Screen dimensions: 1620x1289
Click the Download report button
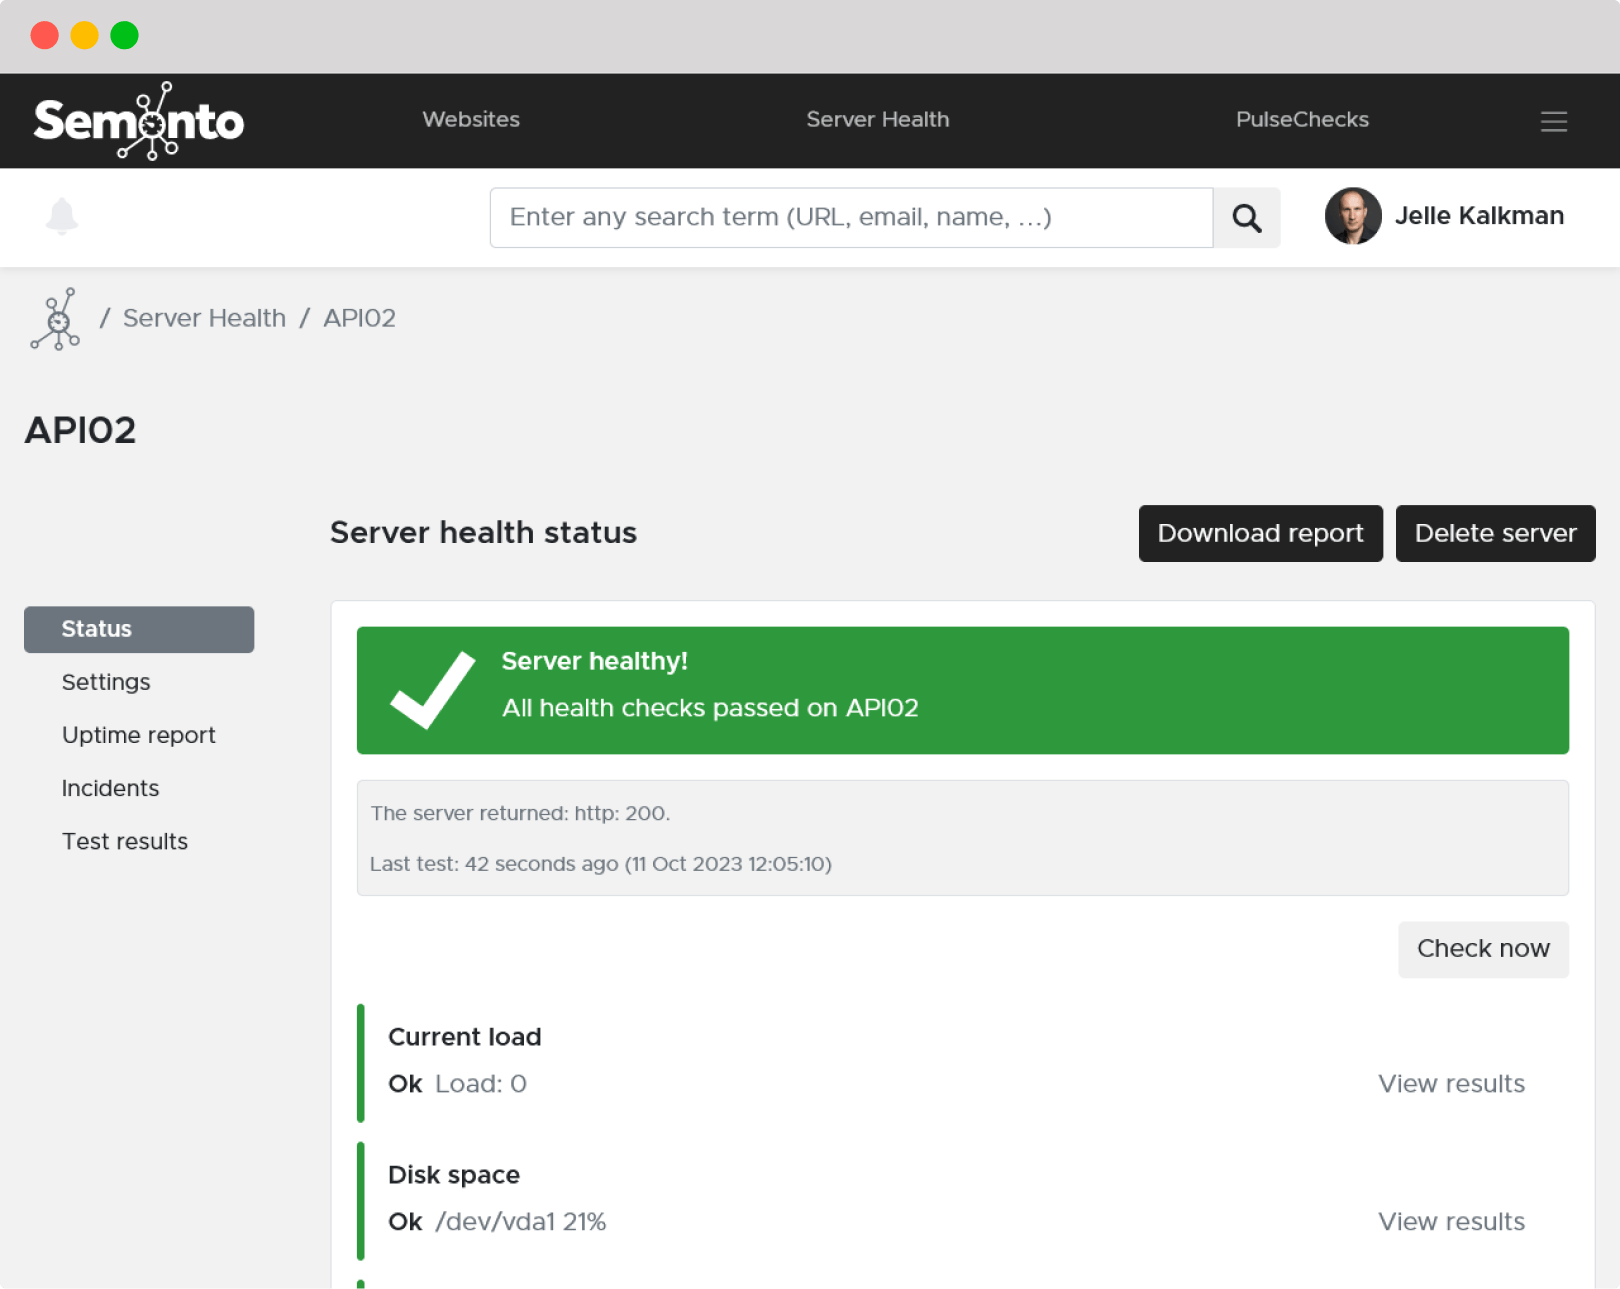click(1260, 533)
